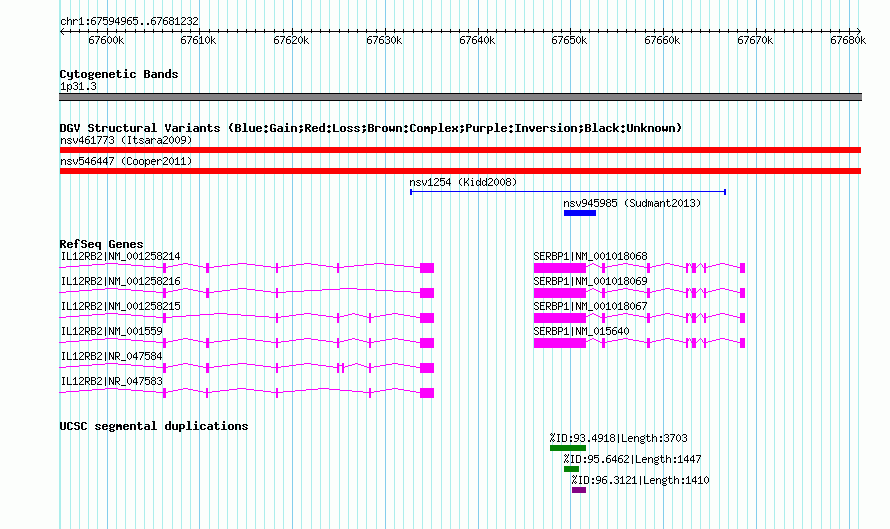Click the red nsv461773 loss bar
The width and height of the screenshot is (890, 529).
coord(460,150)
